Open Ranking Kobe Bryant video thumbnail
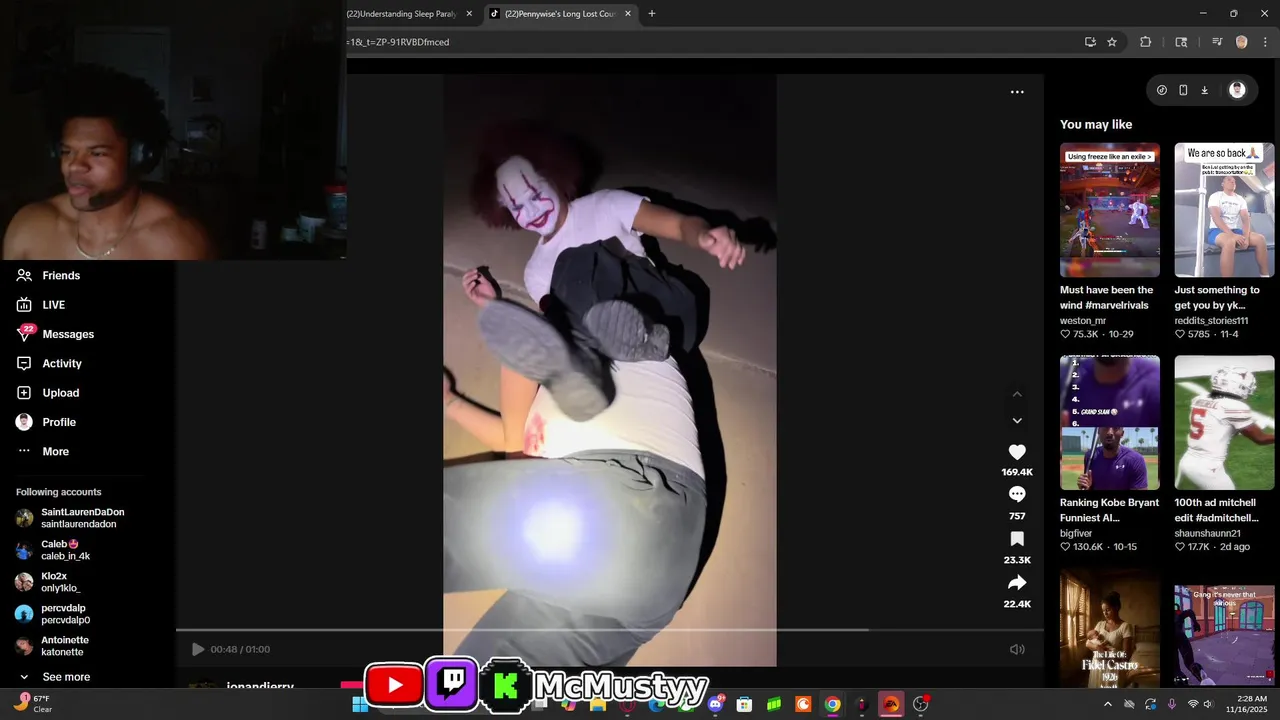This screenshot has width=1280, height=720. tap(1110, 422)
